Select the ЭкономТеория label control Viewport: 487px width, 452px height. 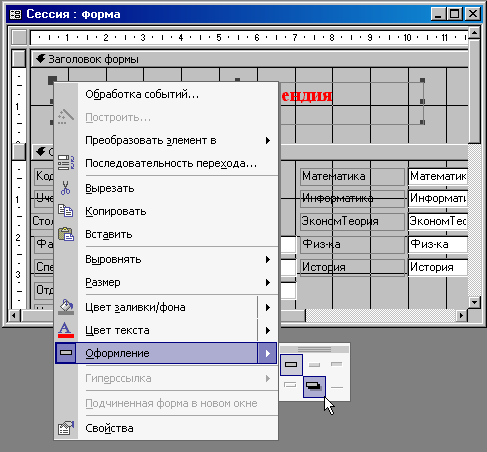pos(352,221)
